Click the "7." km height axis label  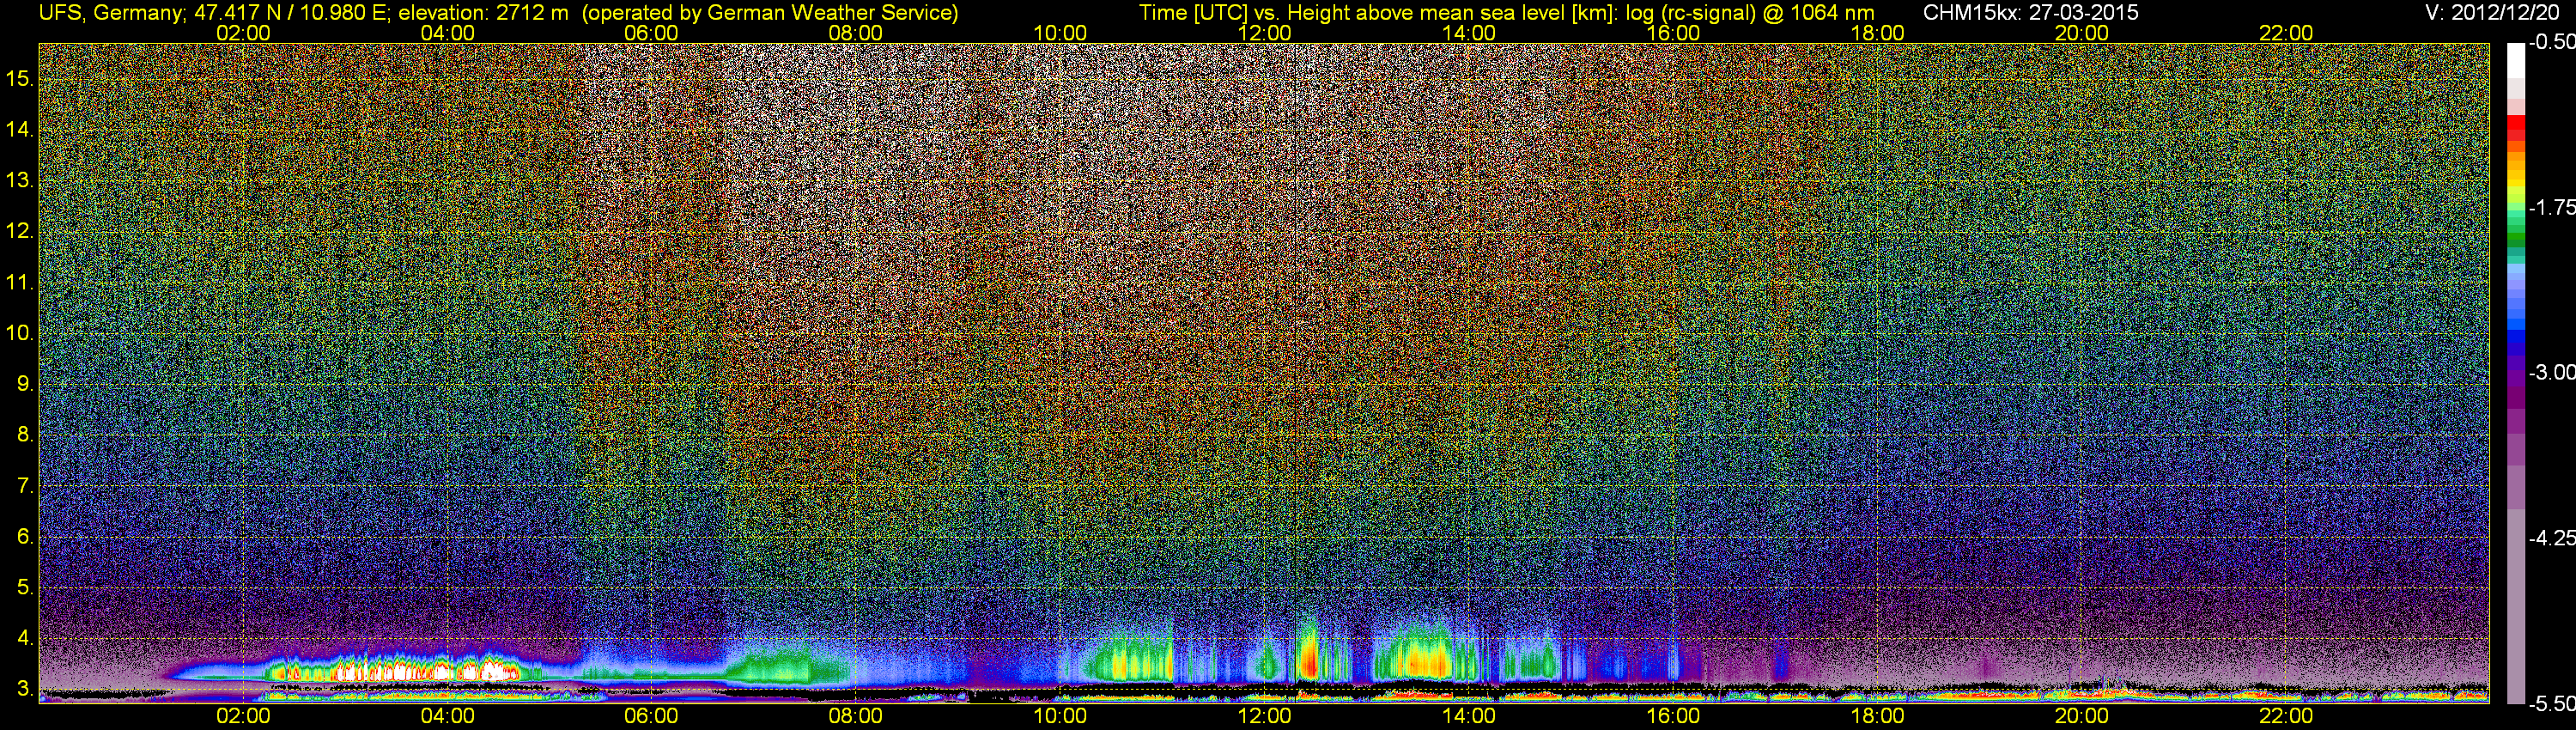[25, 486]
